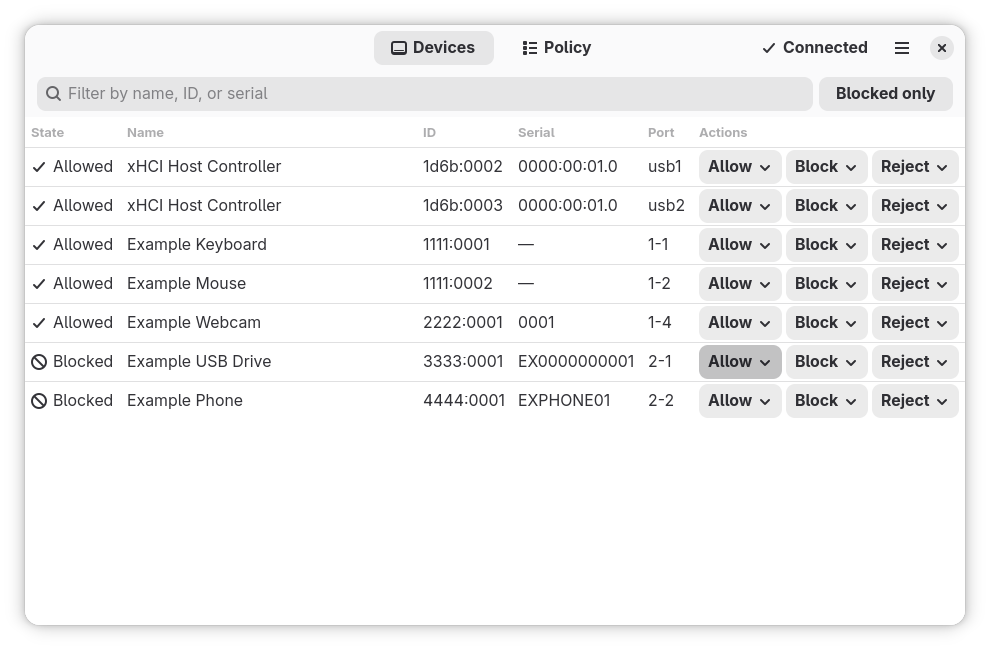Open Reject dropdown for Example Keyboard
The image size is (990, 650).
tap(915, 245)
